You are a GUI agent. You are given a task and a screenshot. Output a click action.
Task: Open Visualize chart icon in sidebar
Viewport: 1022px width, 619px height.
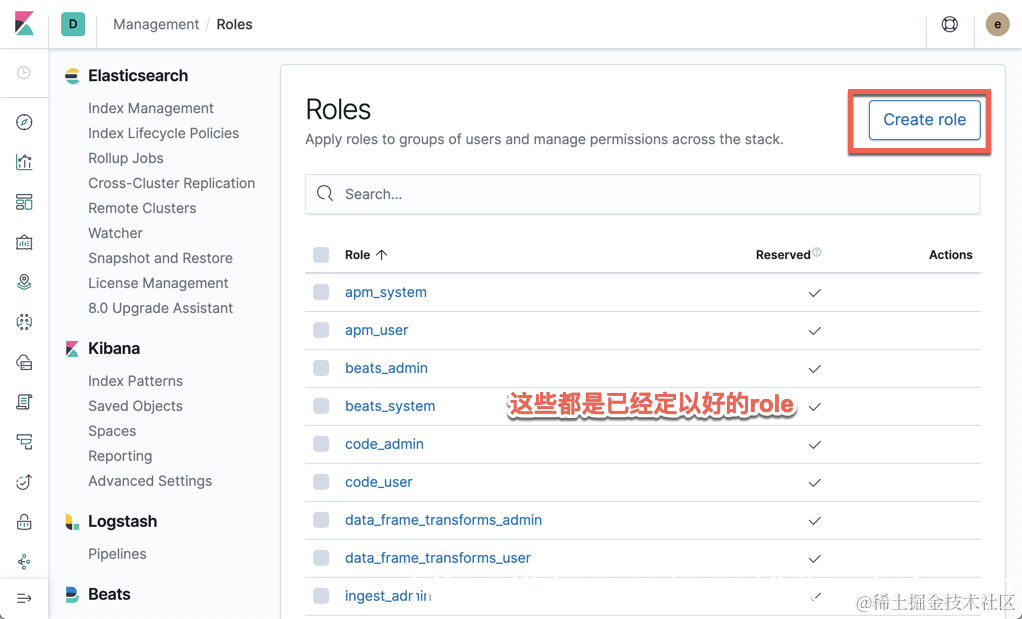24,162
